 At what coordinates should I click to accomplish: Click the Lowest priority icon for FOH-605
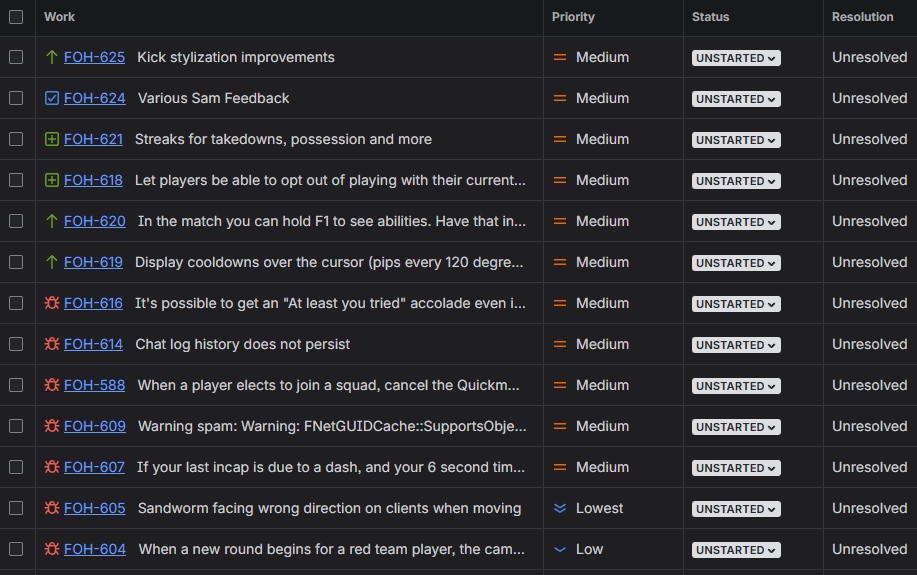(560, 509)
